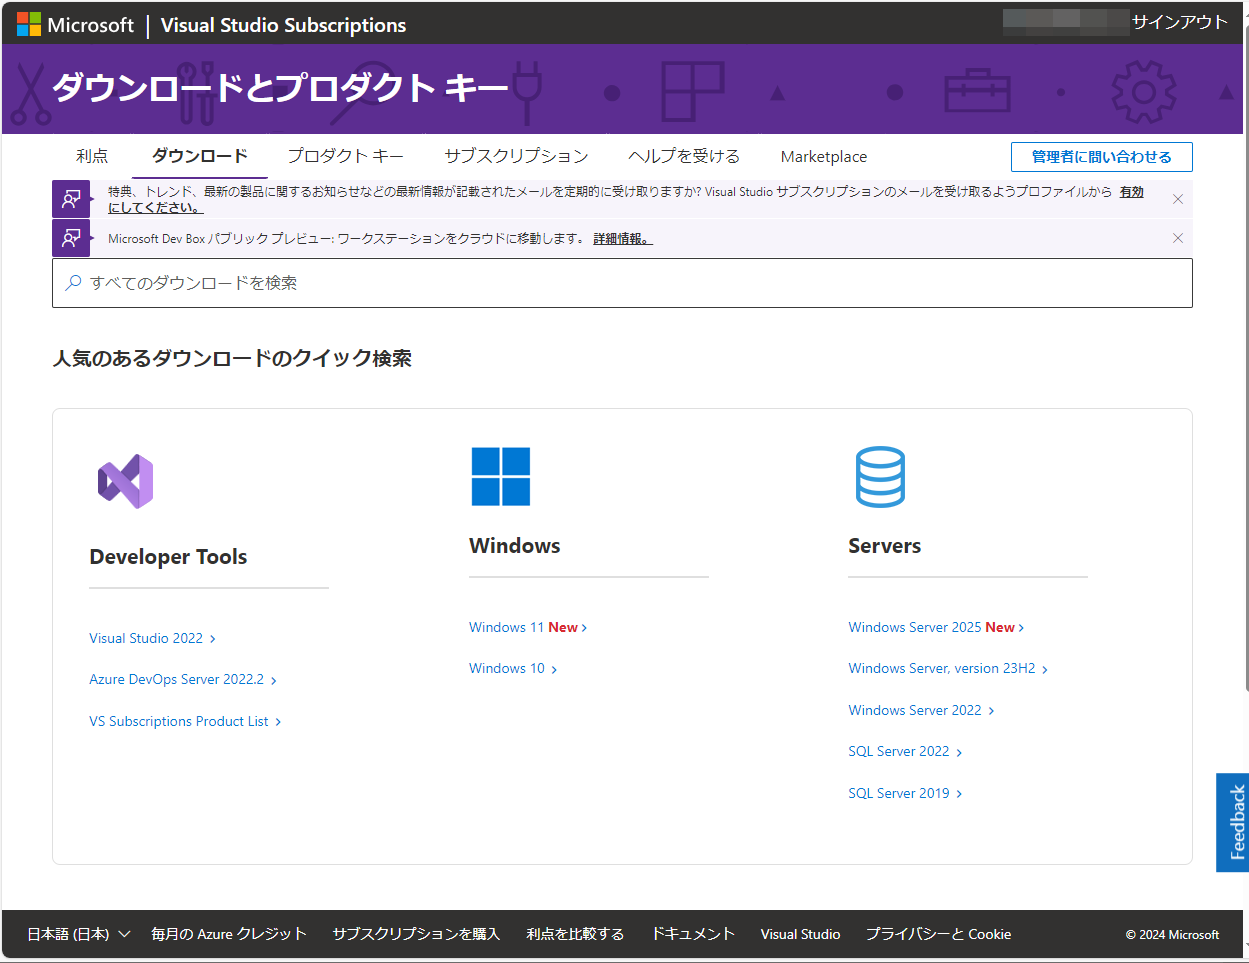
Task: Open the 利点 tab
Action: [92, 156]
